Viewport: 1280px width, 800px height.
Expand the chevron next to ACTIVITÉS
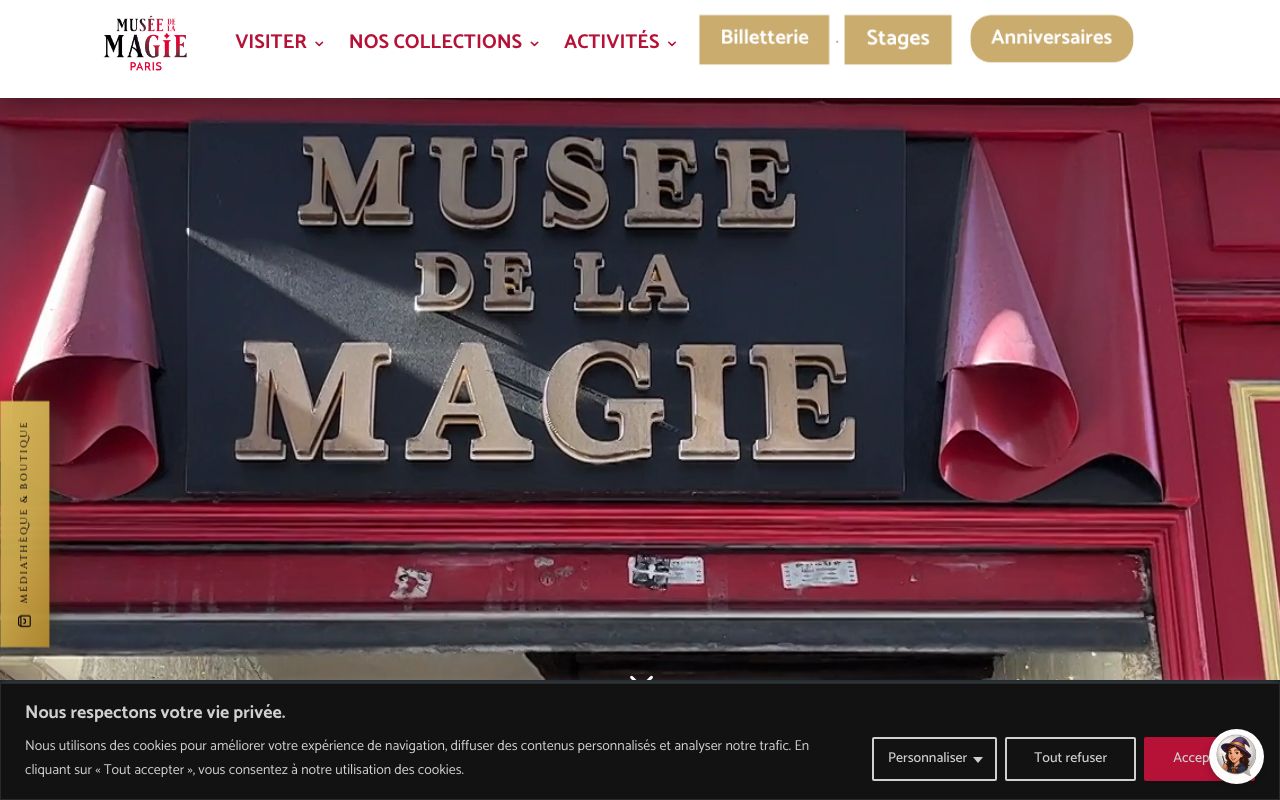(672, 43)
